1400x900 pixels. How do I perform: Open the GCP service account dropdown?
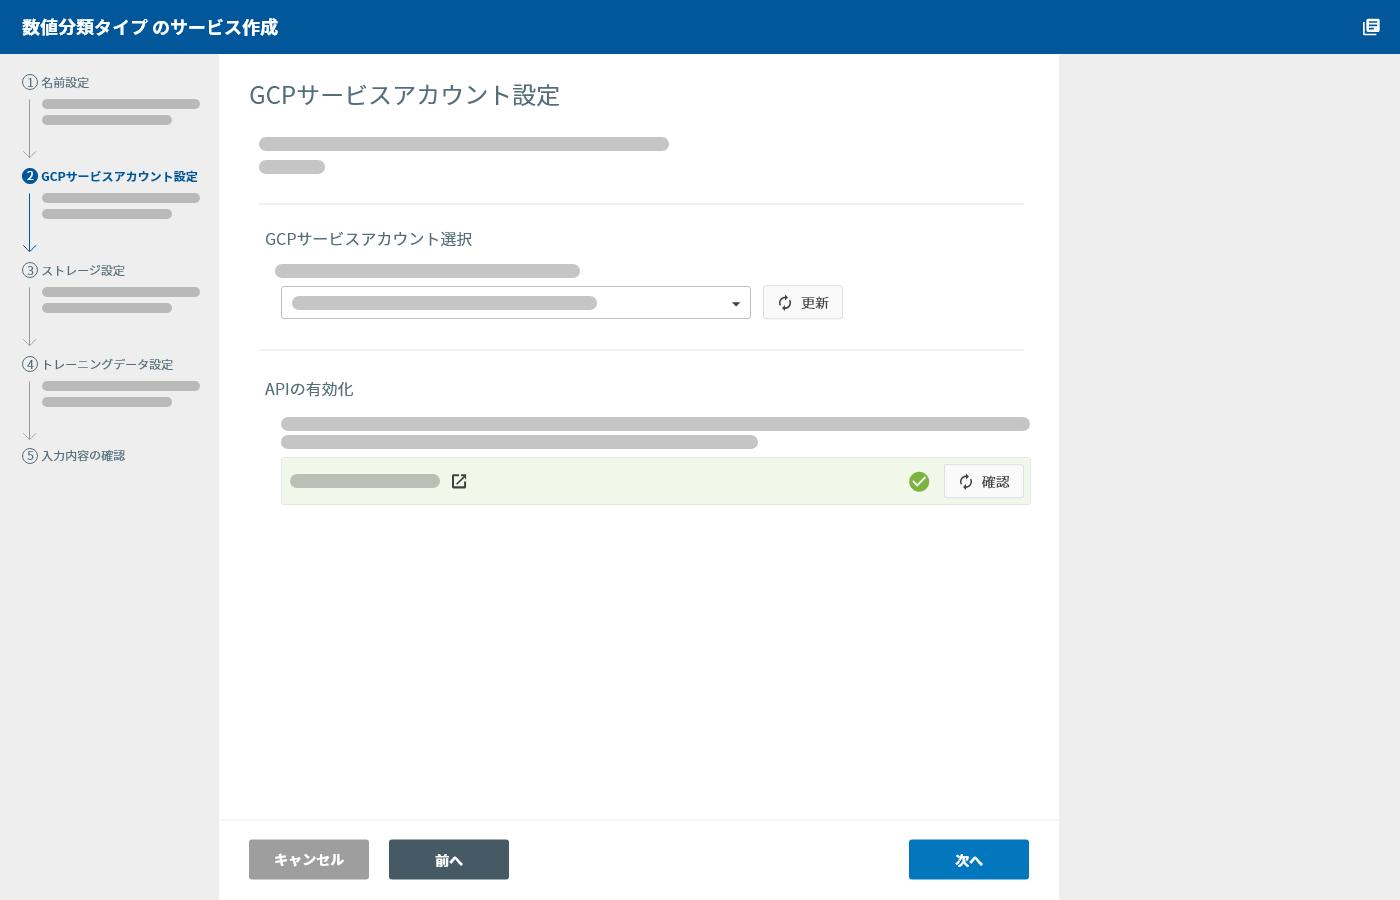516,303
